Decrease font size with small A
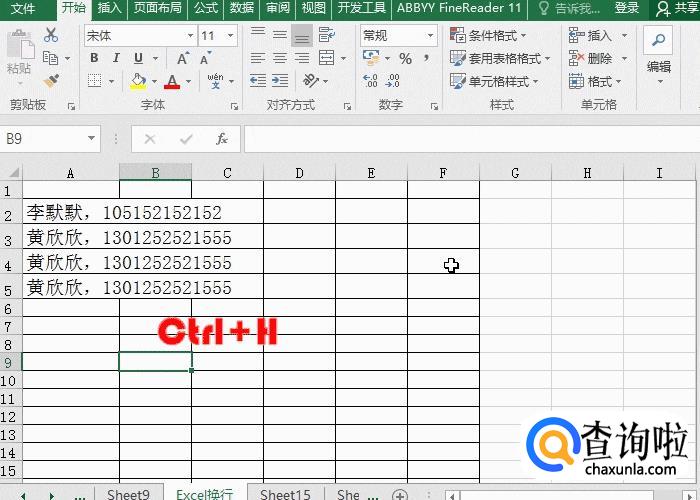Image resolution: width=700 pixels, height=500 pixels. pyautogui.click(x=205, y=58)
